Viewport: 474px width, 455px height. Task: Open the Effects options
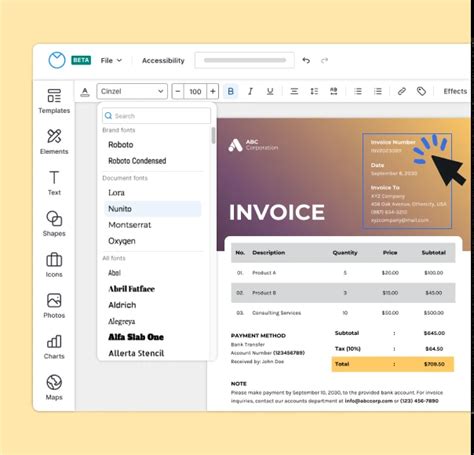click(x=455, y=91)
